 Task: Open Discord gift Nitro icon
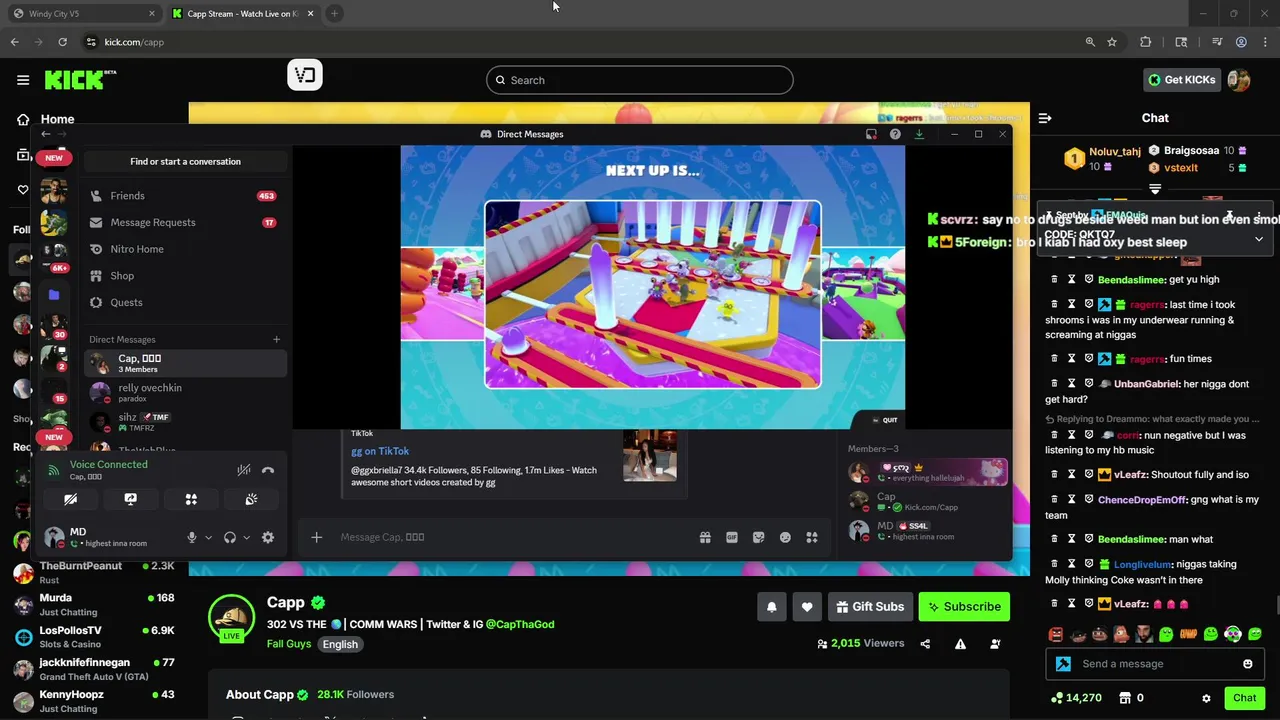(x=705, y=537)
